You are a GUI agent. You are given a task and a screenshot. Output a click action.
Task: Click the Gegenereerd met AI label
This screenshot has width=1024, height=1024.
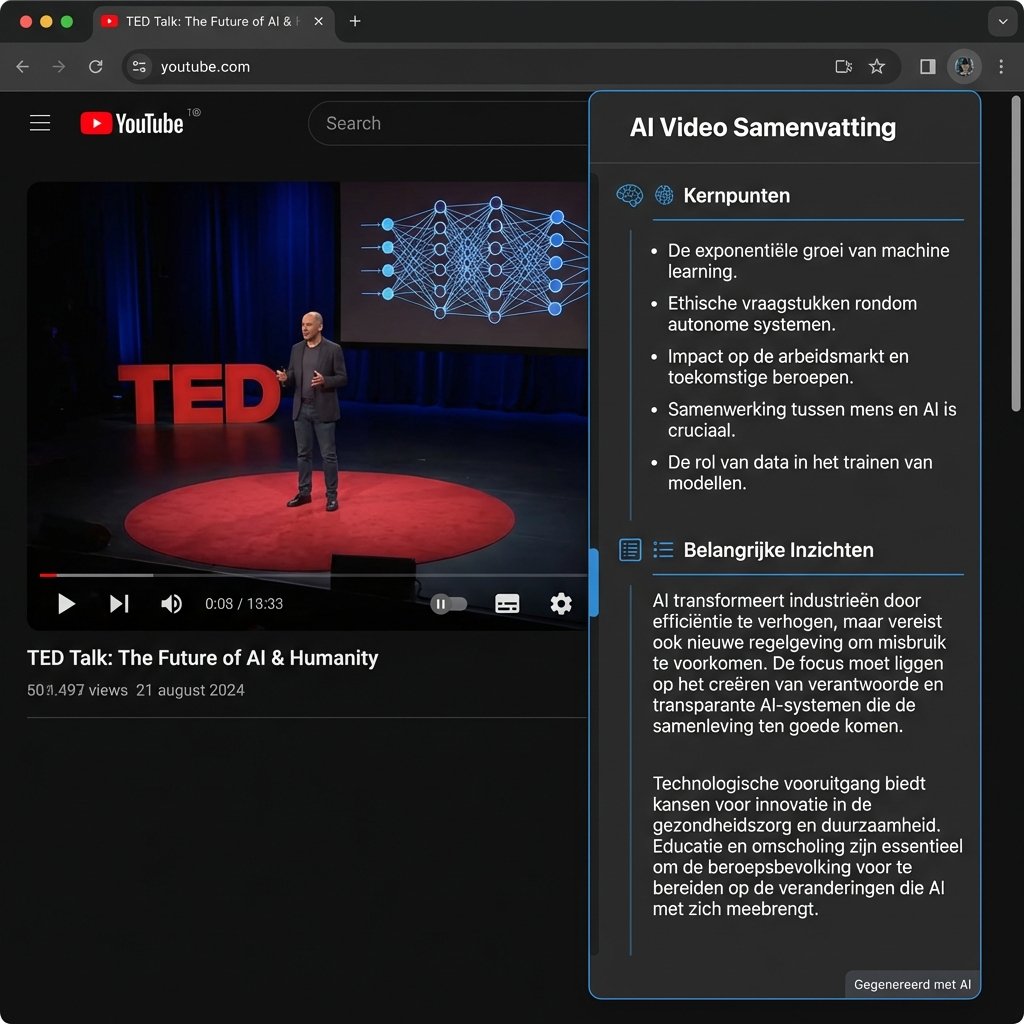pyautogui.click(x=912, y=984)
